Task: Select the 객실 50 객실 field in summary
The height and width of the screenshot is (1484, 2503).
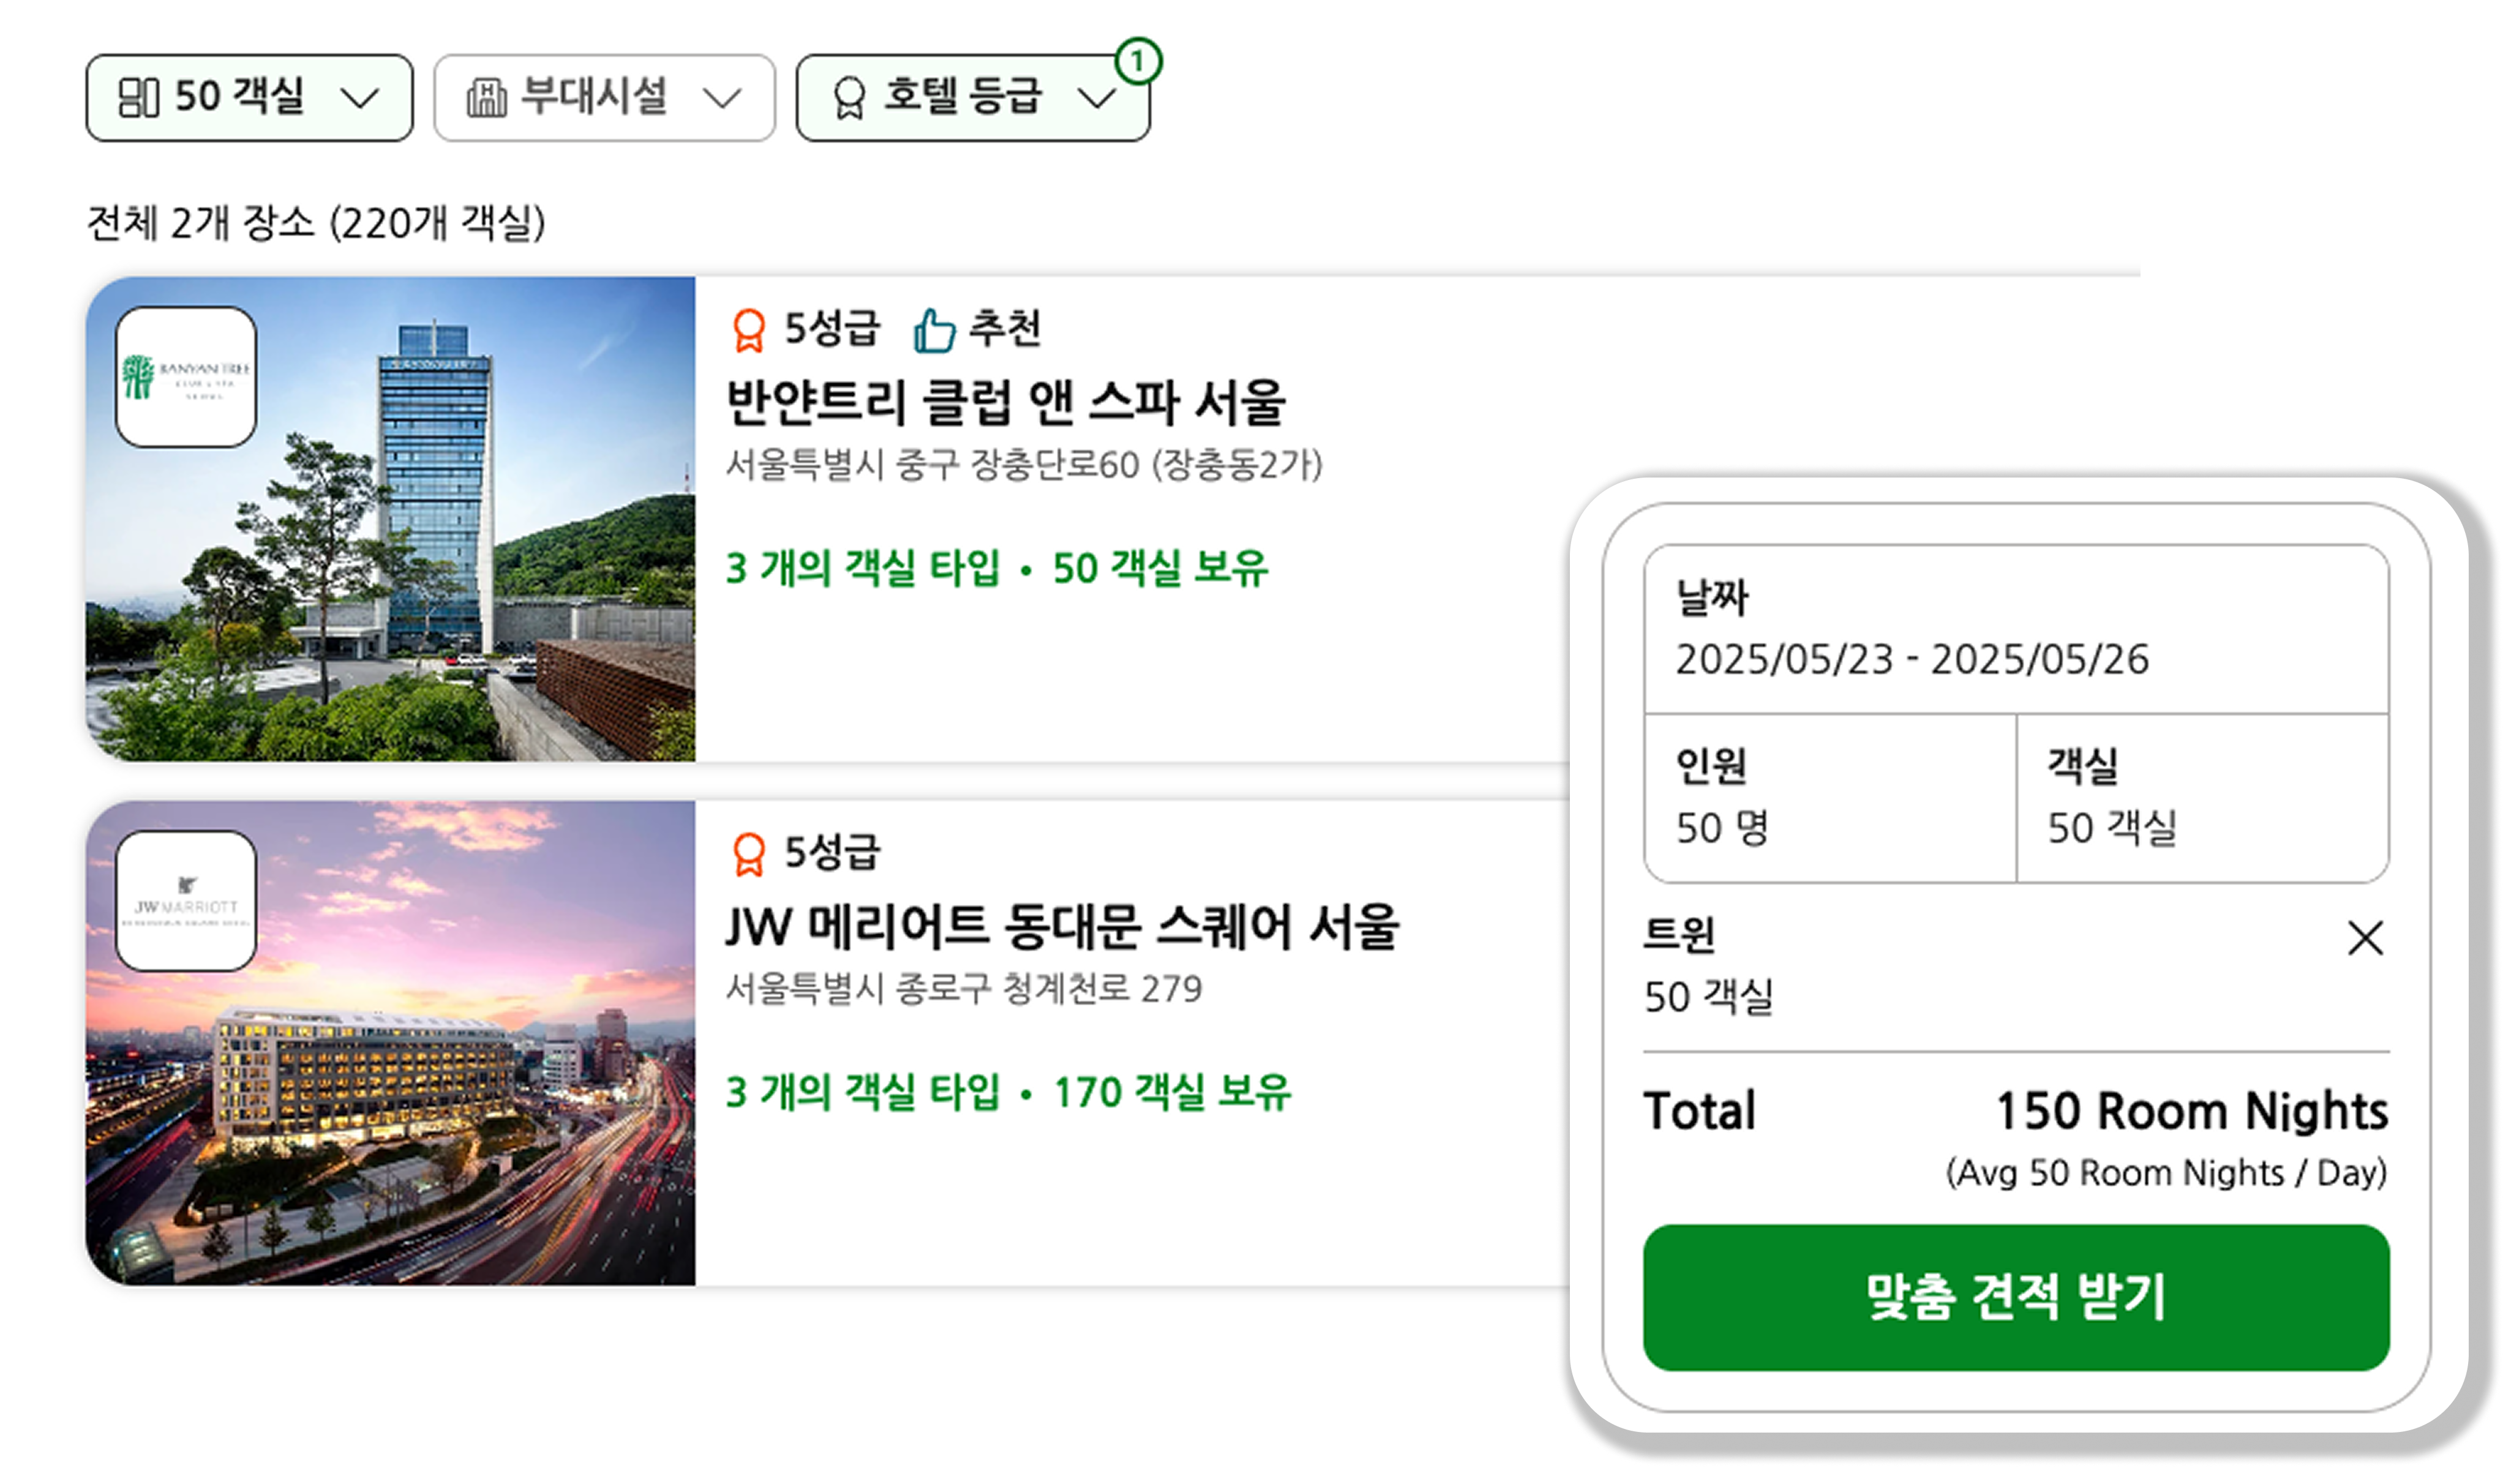Action: click(2202, 798)
